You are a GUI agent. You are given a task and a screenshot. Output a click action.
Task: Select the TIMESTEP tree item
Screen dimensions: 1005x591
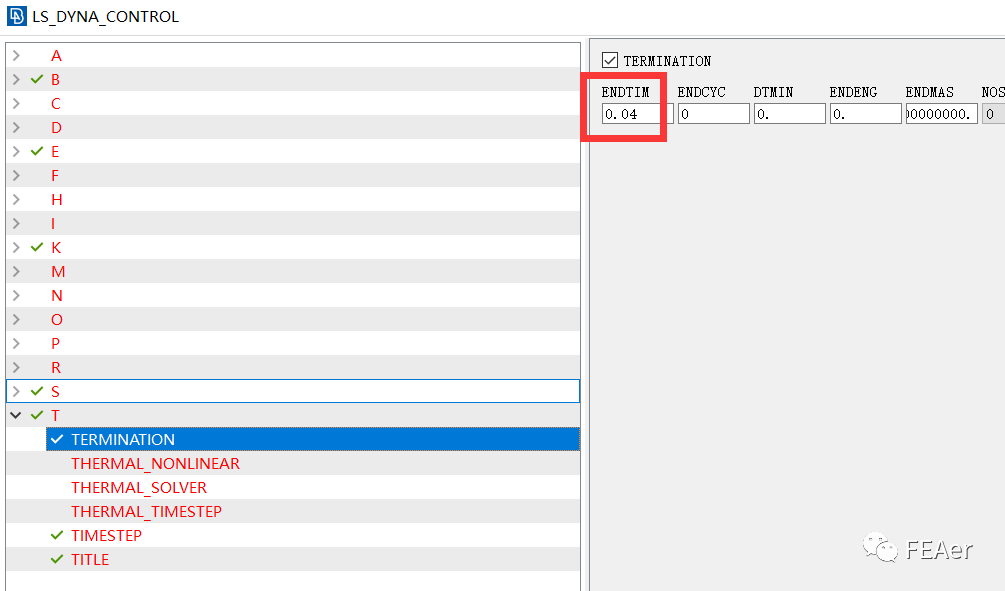pyautogui.click(x=106, y=535)
